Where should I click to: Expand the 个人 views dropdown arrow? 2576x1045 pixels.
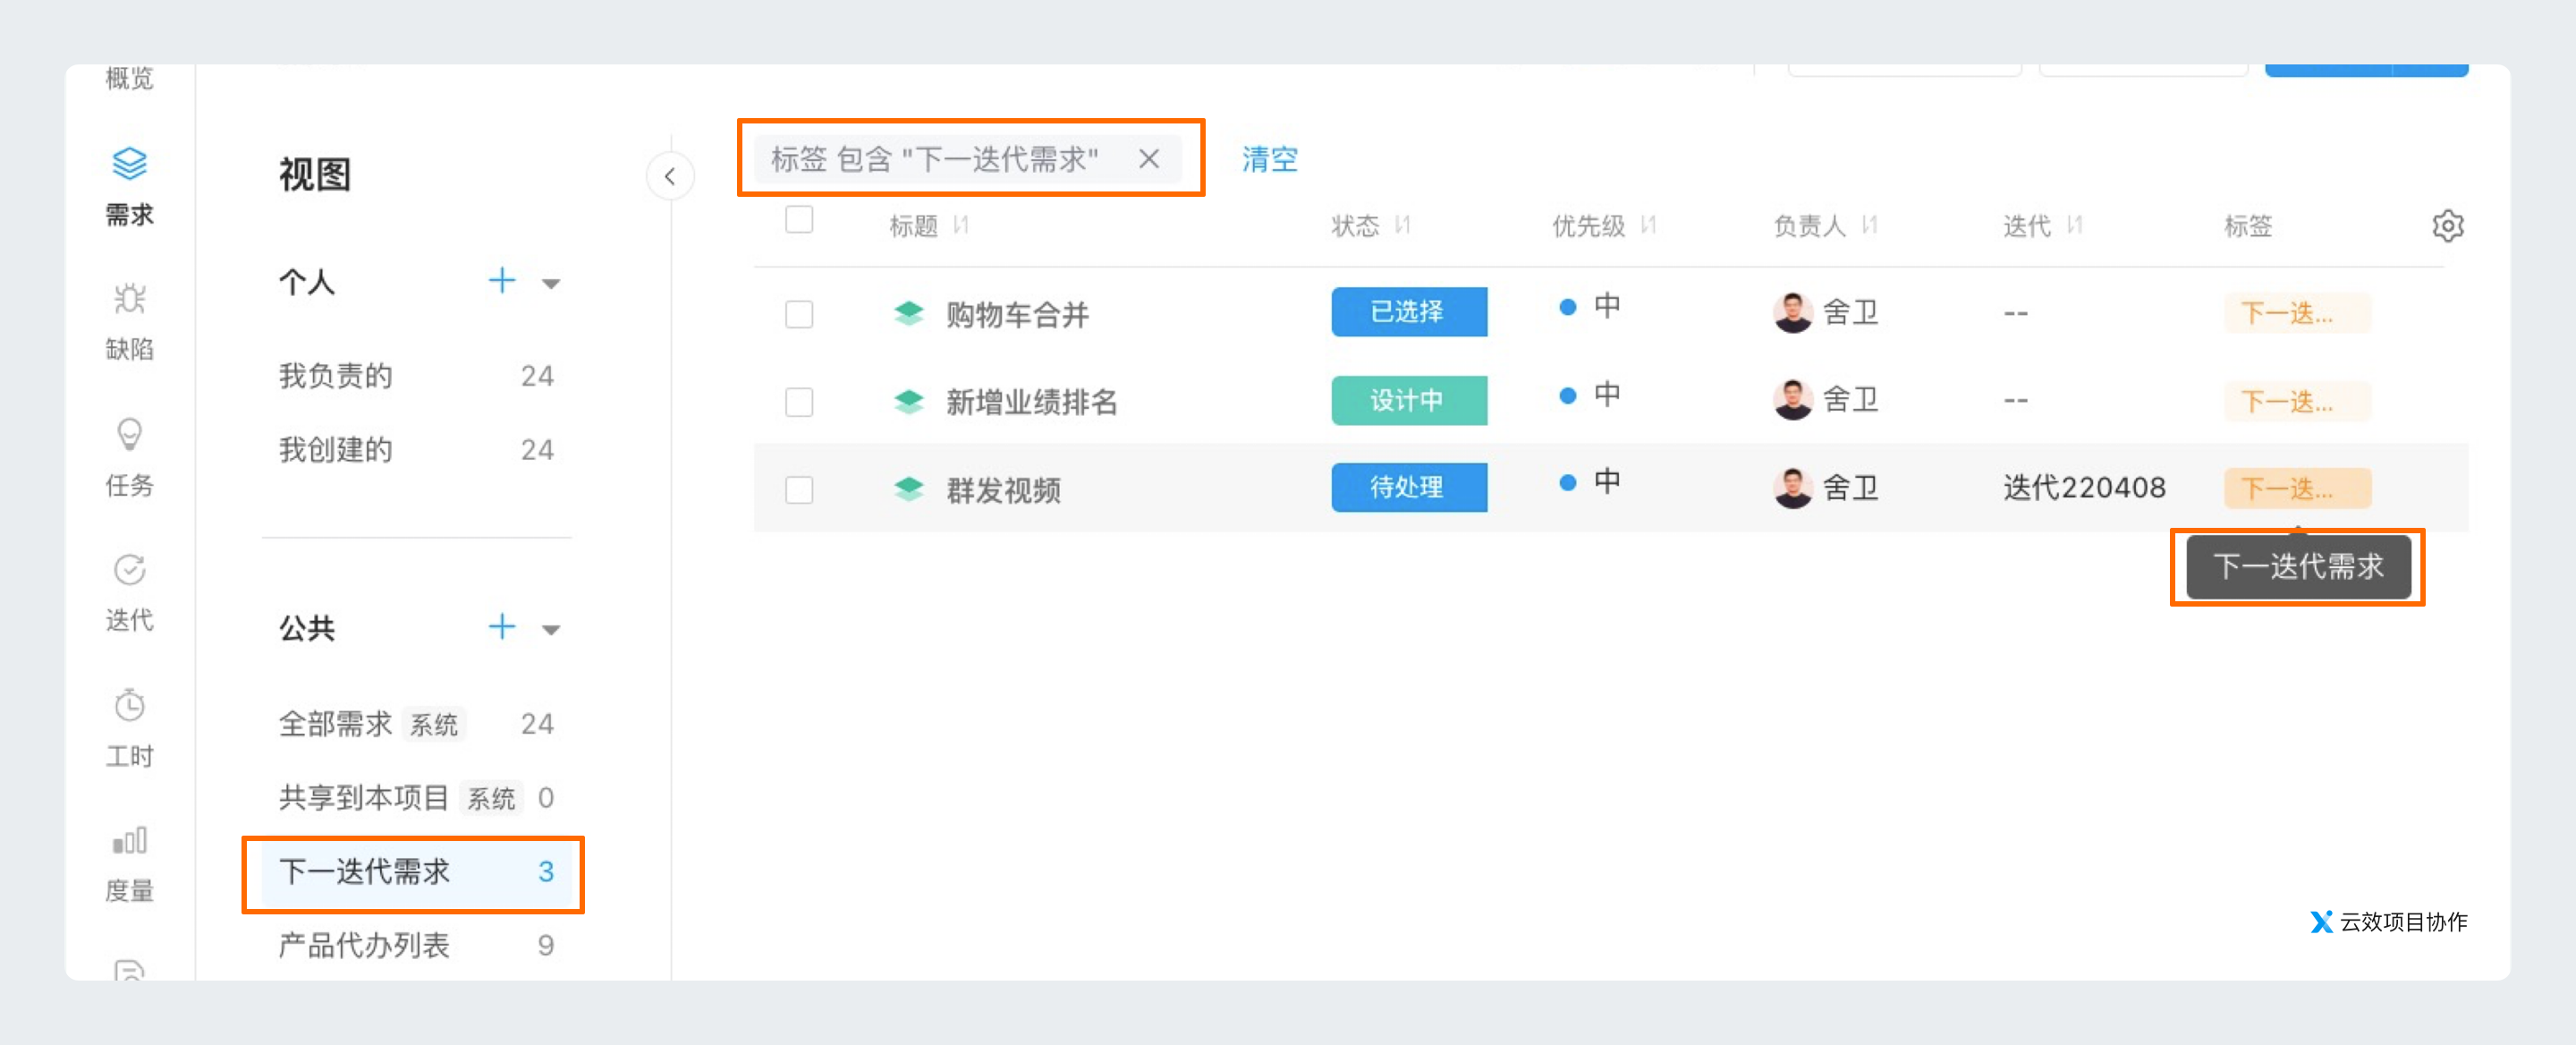(551, 284)
